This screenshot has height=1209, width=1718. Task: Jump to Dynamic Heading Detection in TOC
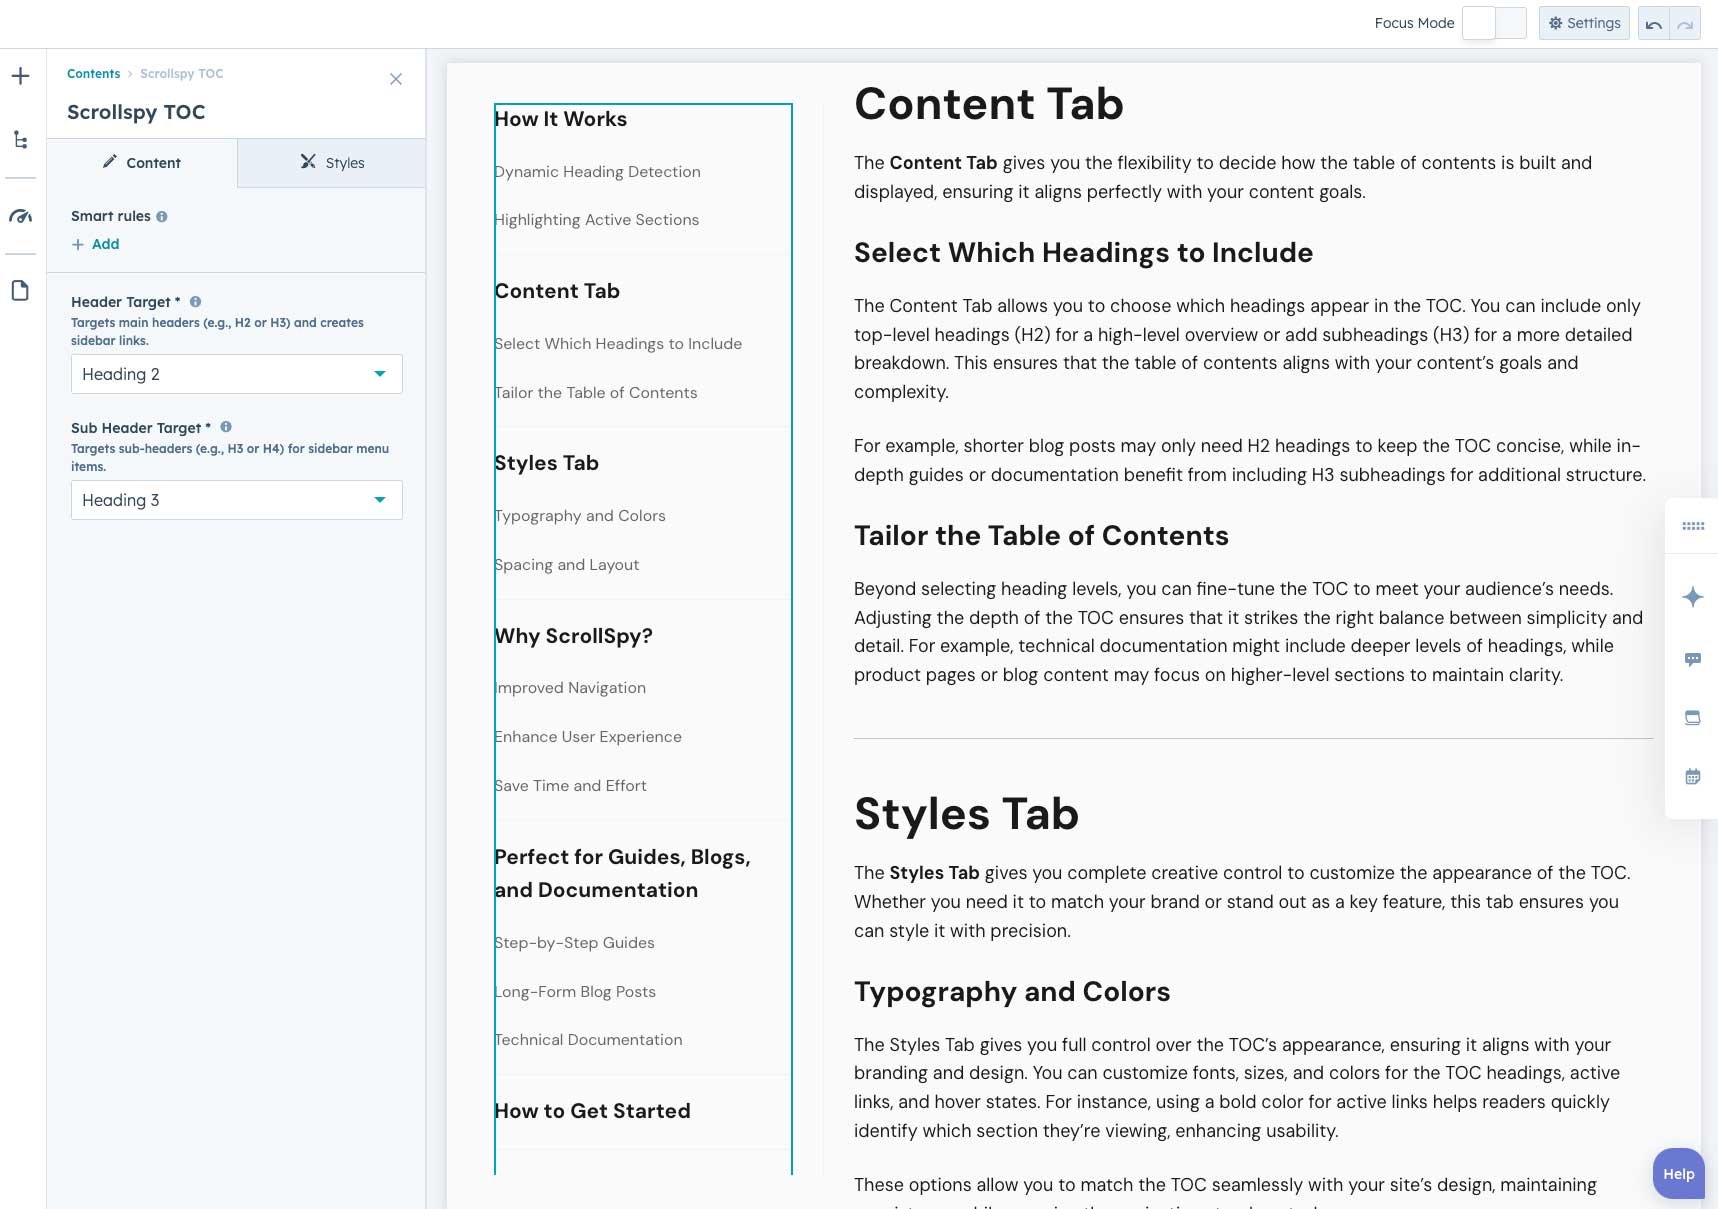597,172
